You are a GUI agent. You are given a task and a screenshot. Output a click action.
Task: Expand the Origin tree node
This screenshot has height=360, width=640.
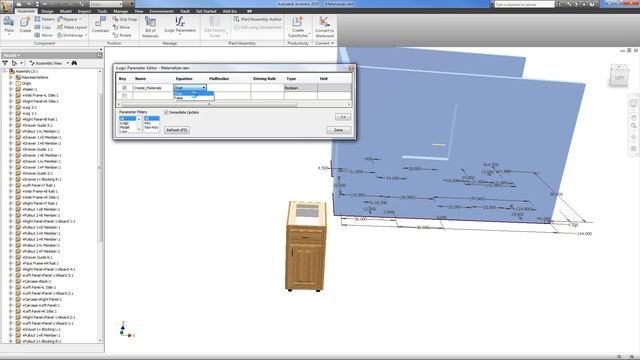tap(11, 83)
